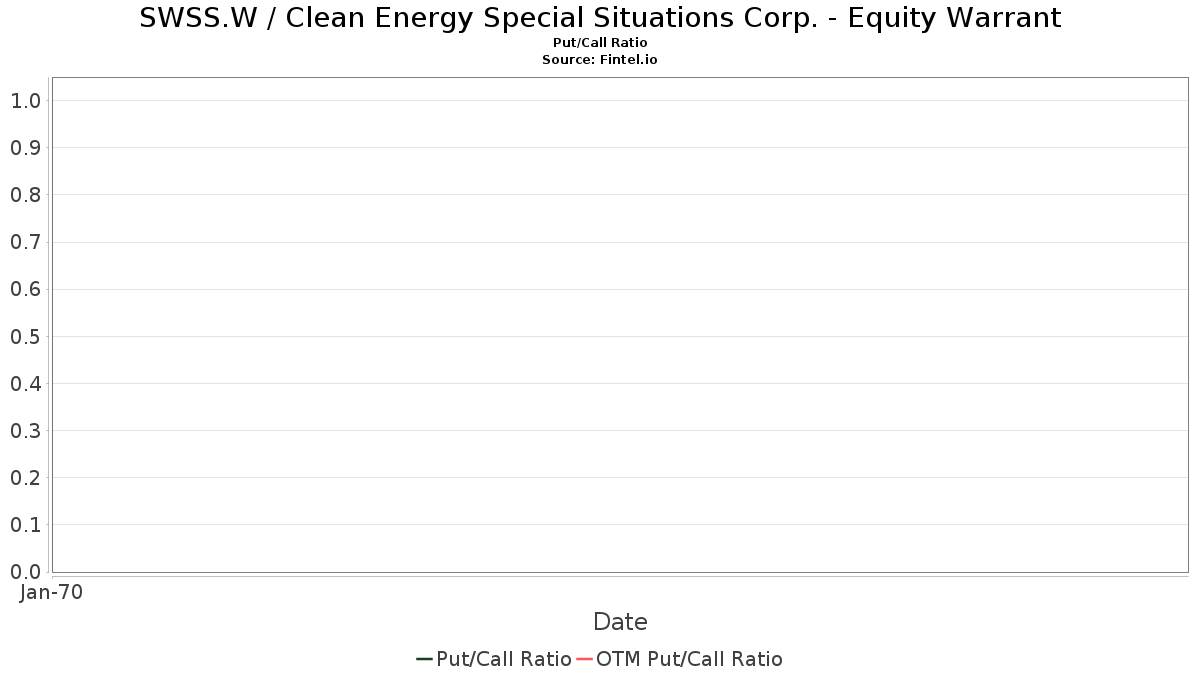
Task: Click the 0.0 y-axis label
Action: coord(26,572)
